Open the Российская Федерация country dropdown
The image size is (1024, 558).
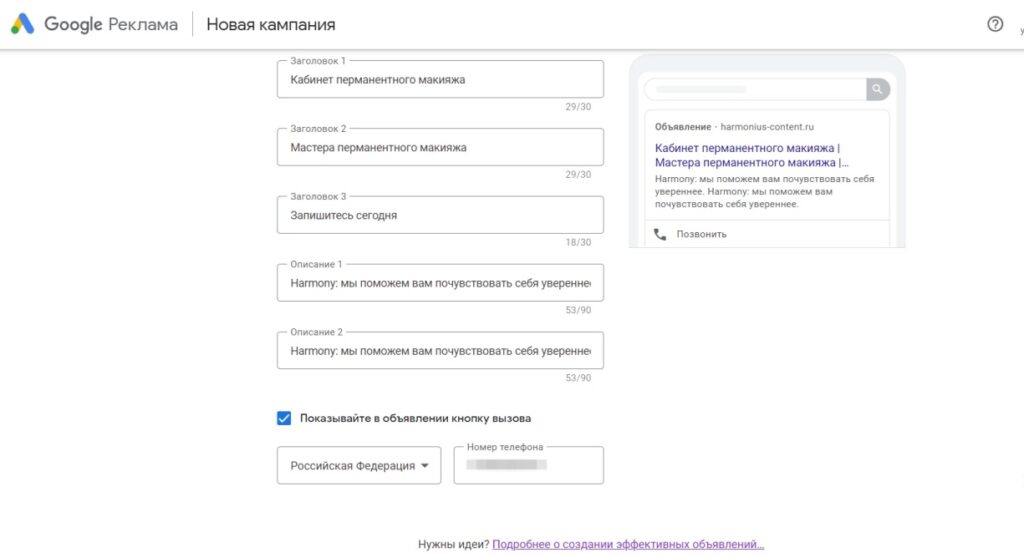(x=358, y=465)
